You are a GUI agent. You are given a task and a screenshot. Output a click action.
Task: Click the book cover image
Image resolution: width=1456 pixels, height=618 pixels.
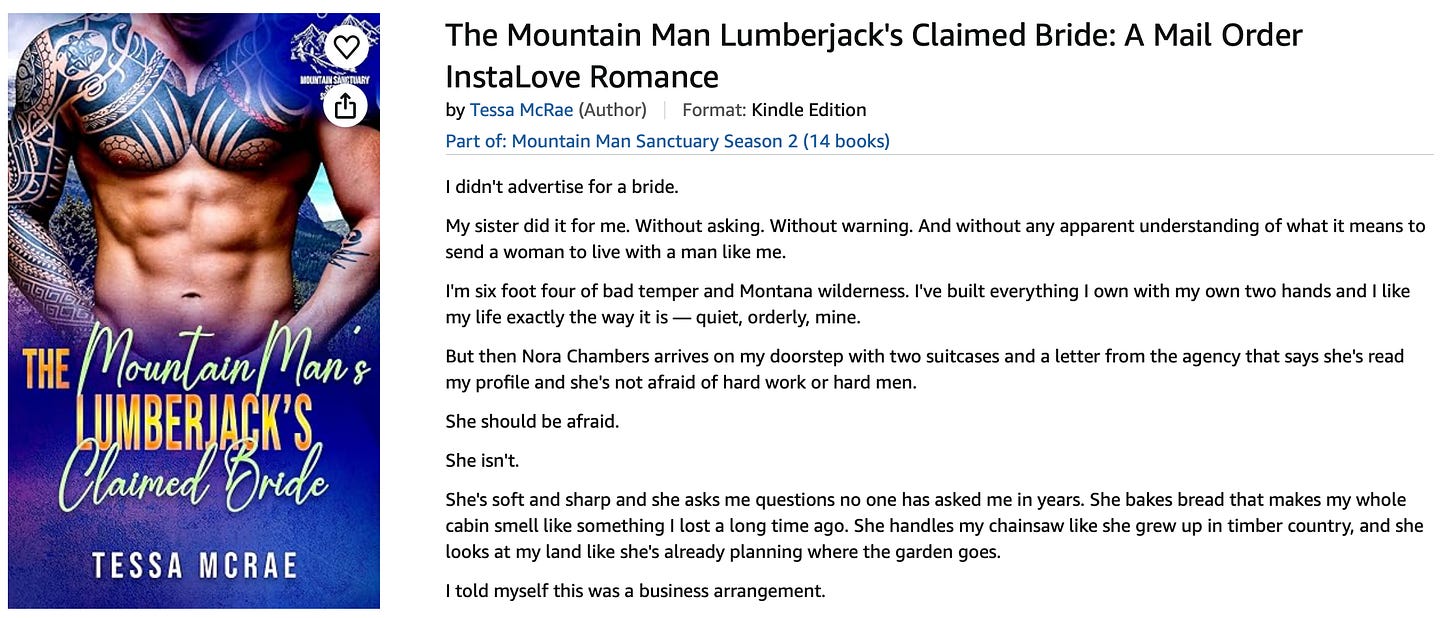click(194, 310)
